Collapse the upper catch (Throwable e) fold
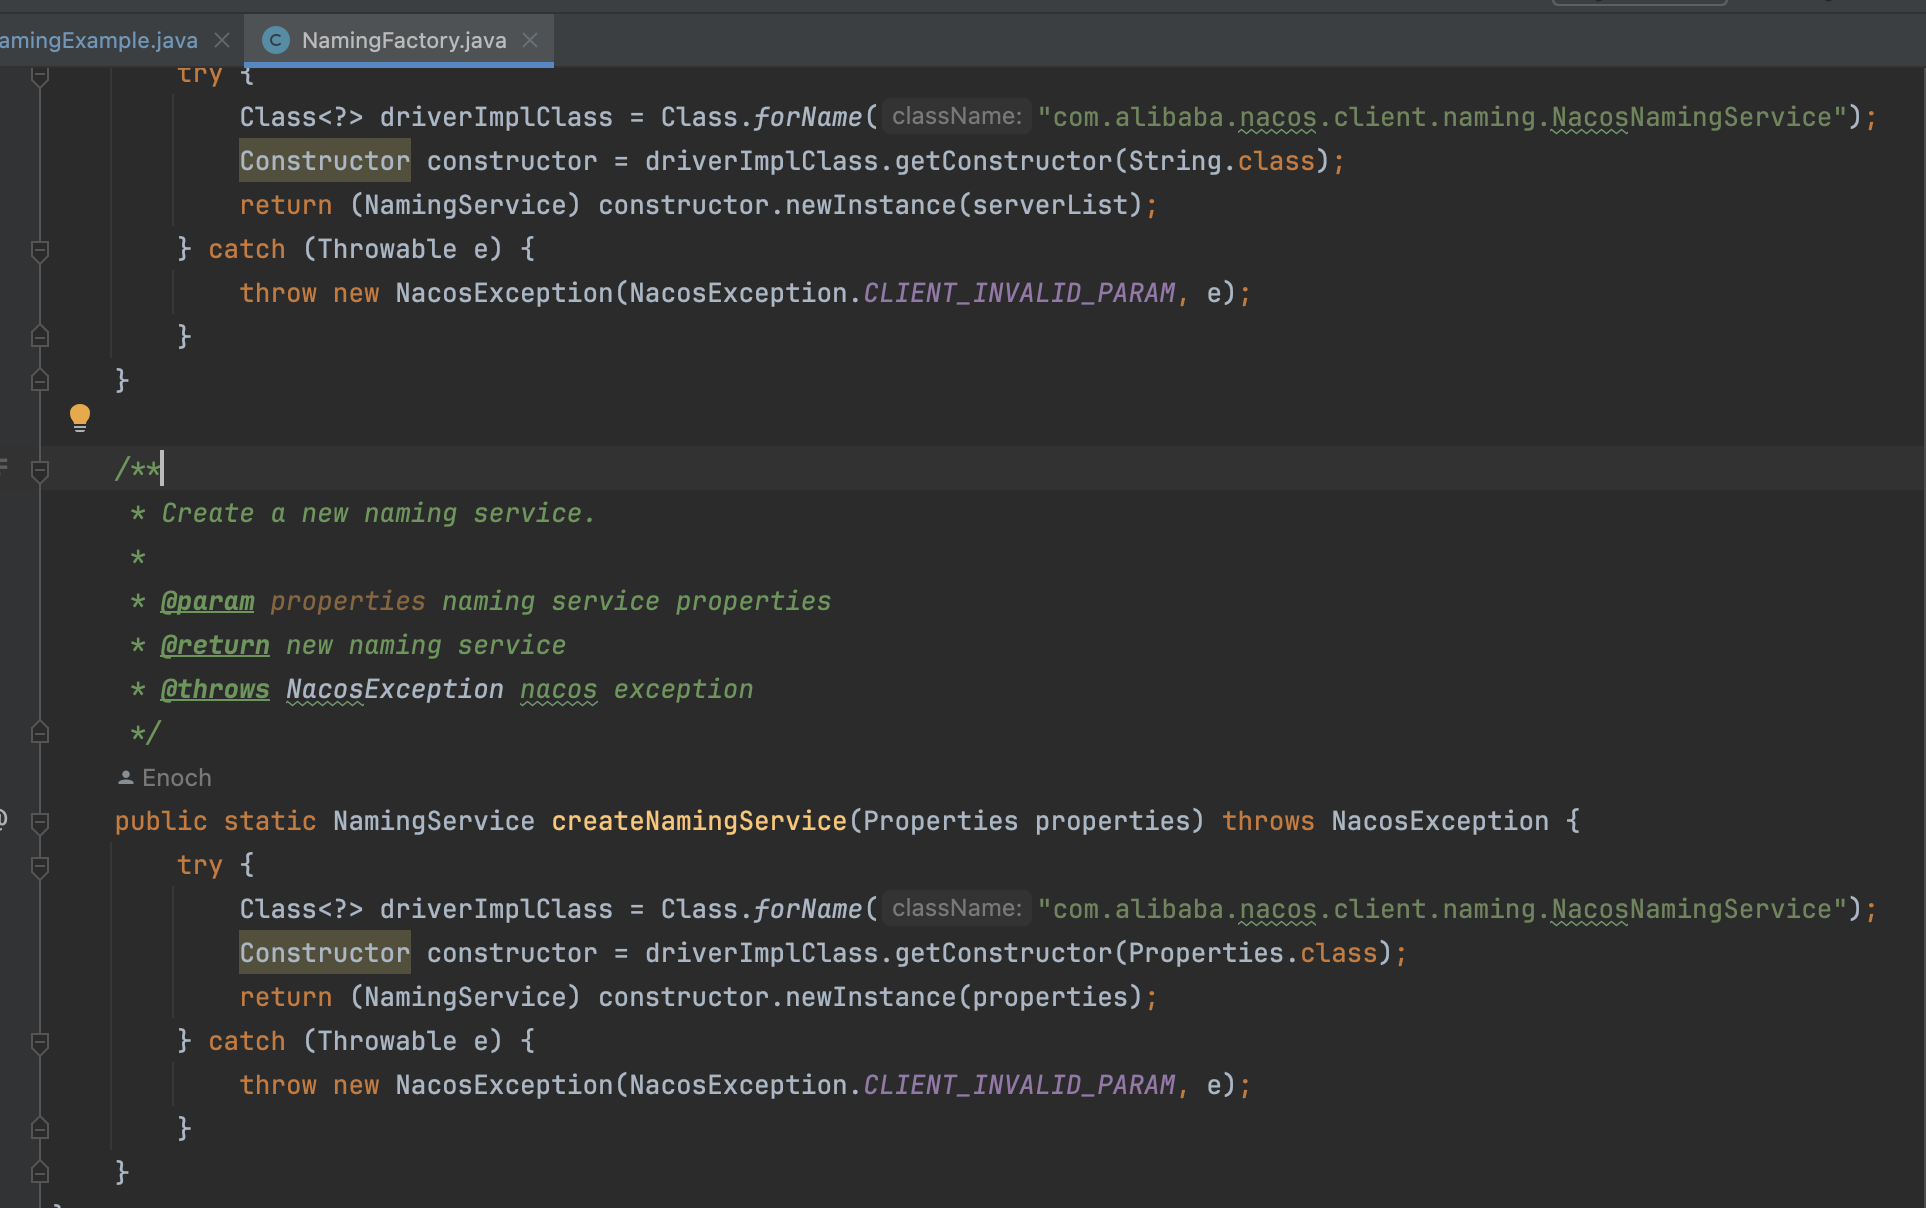 point(40,250)
